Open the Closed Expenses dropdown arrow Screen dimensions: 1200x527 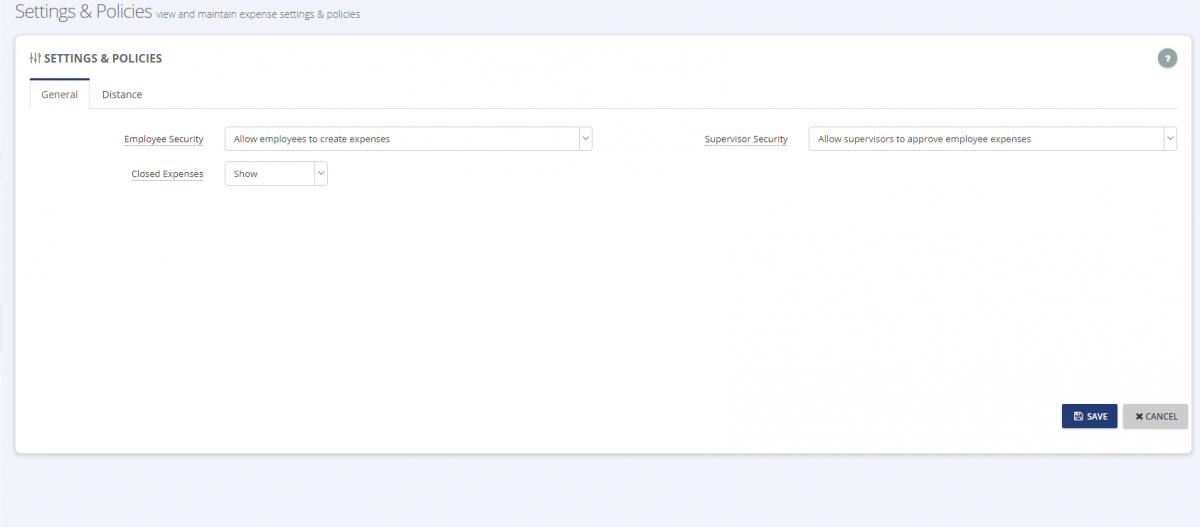pyautogui.click(x=321, y=173)
